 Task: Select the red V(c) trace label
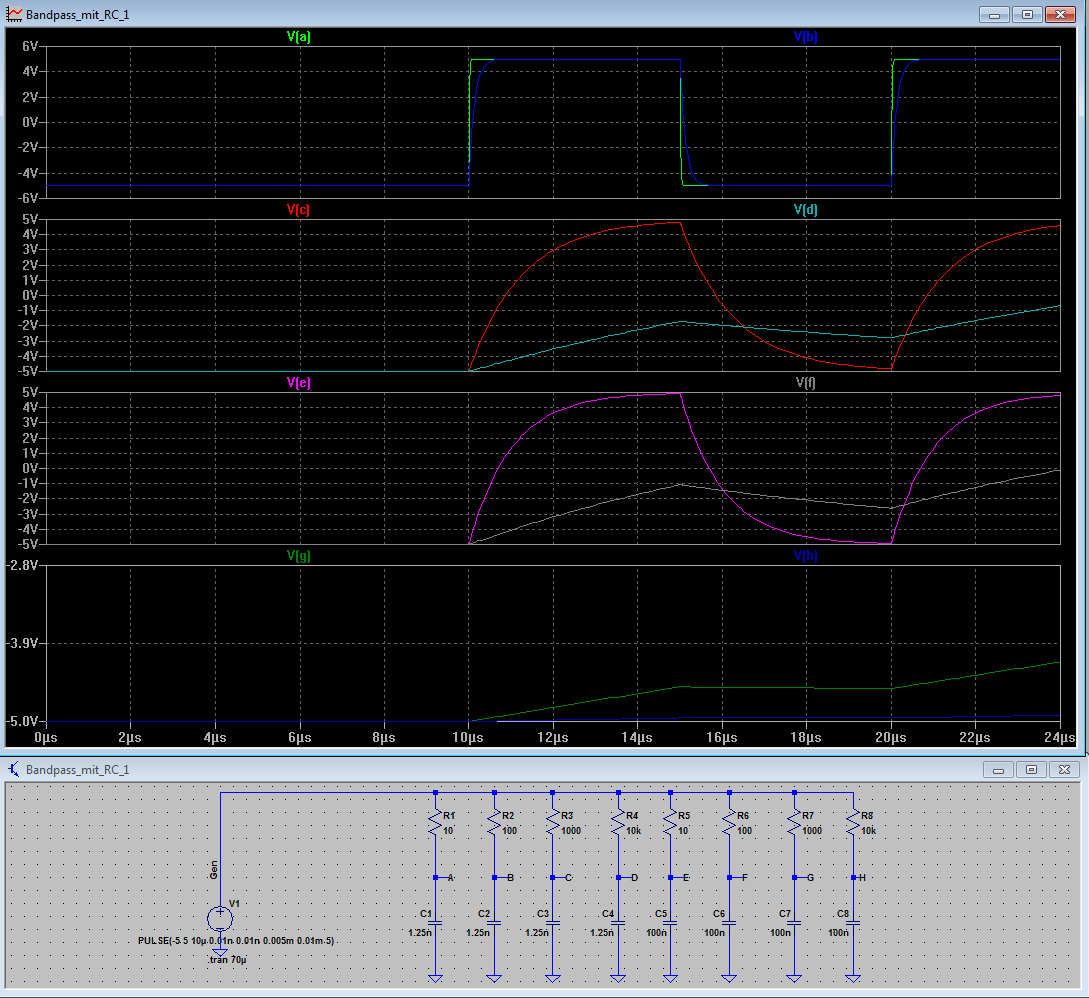298,210
